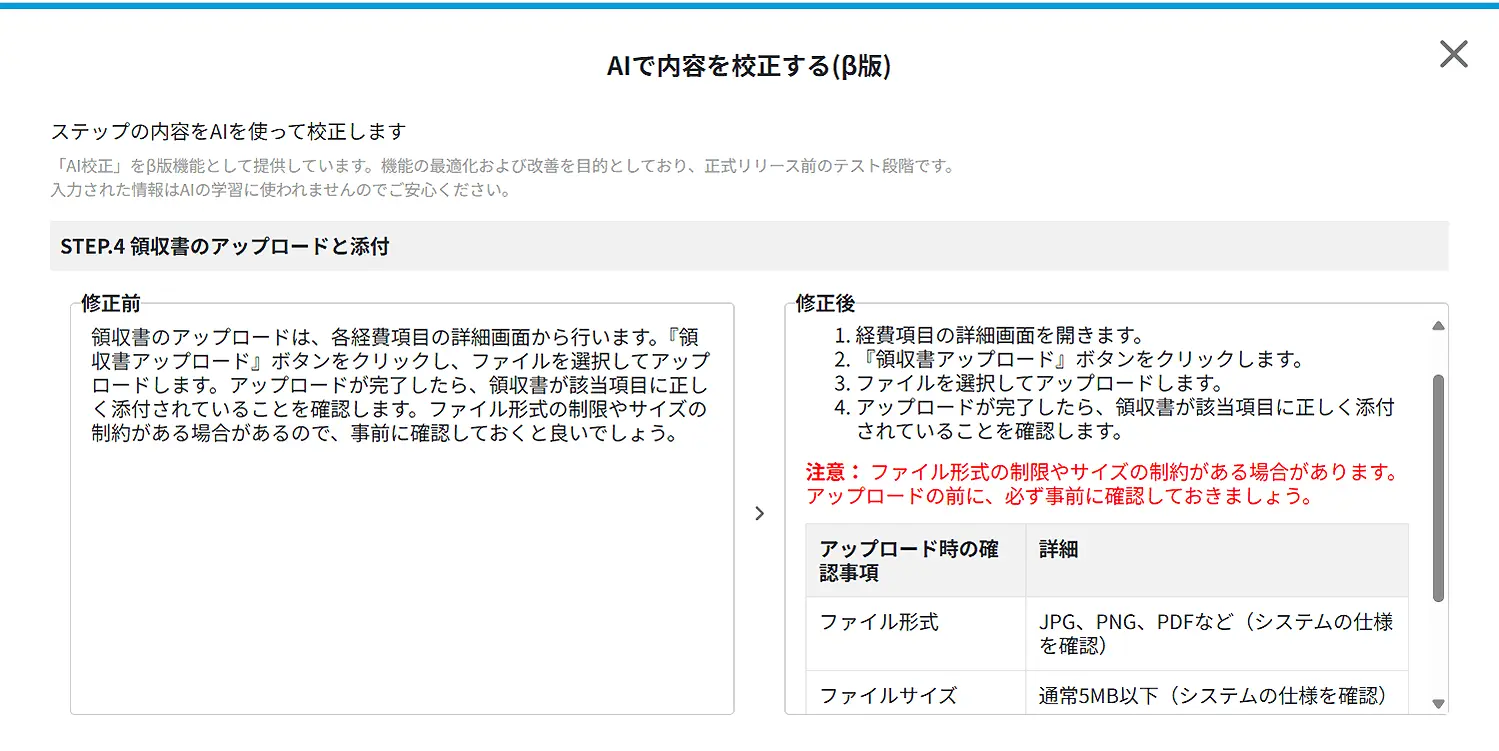1499x751 pixels.
Task: Click the ステップの内容をAIを使って校正します heading
Action: pyautogui.click(x=226, y=131)
